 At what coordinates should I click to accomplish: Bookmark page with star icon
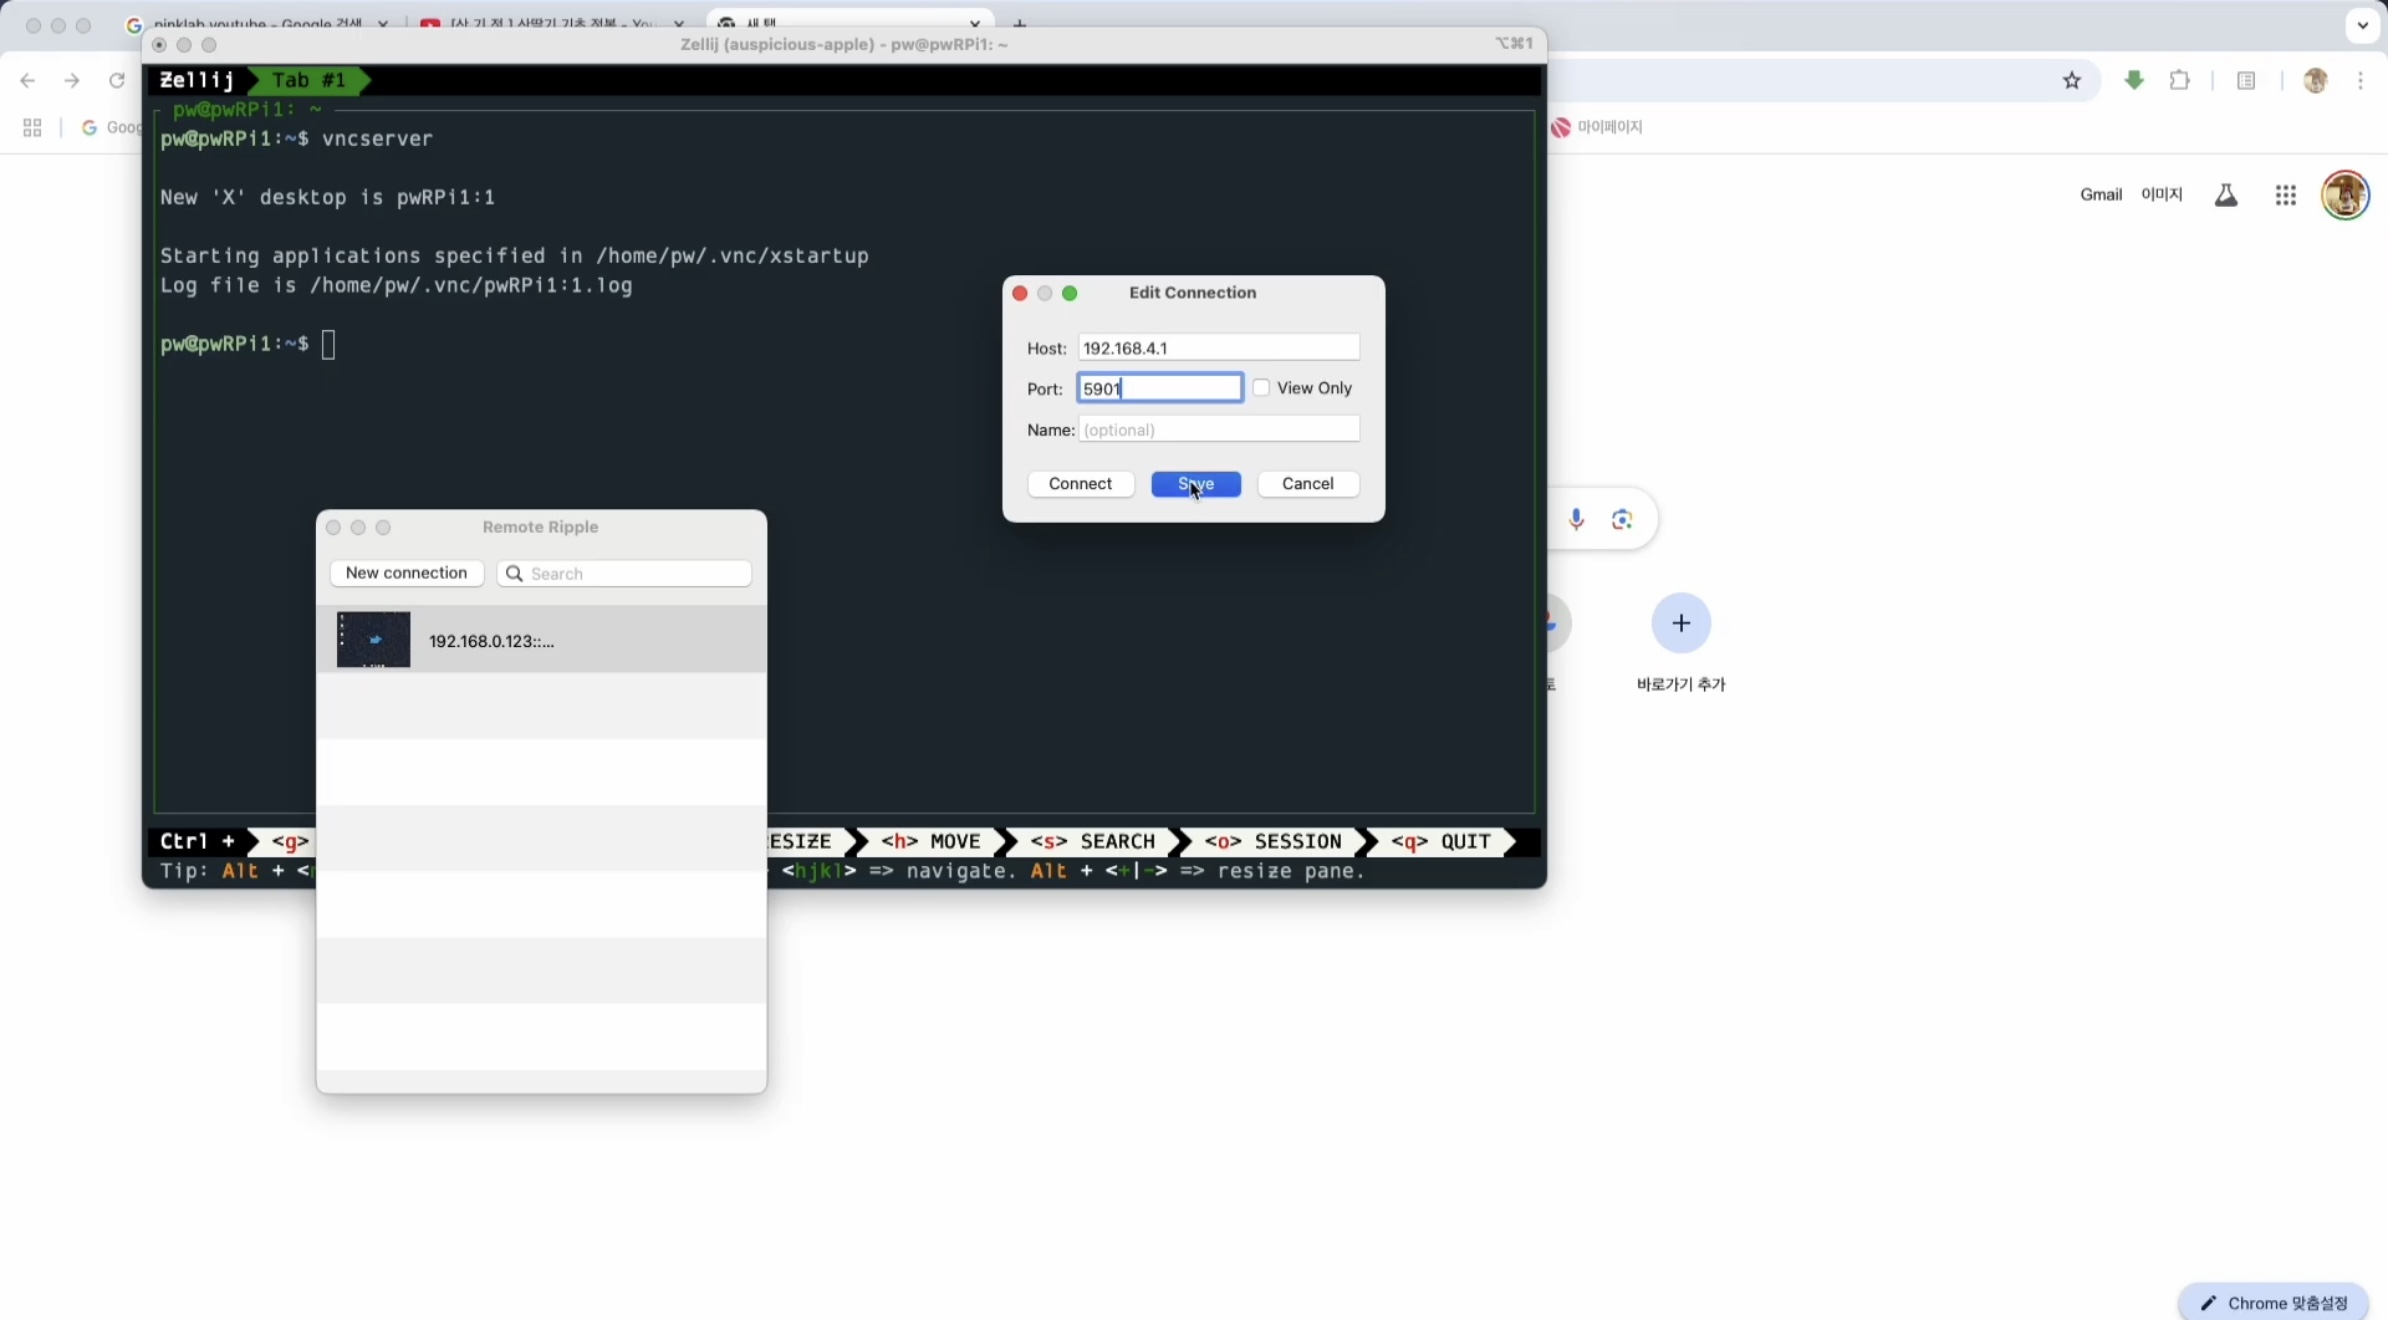point(2071,81)
